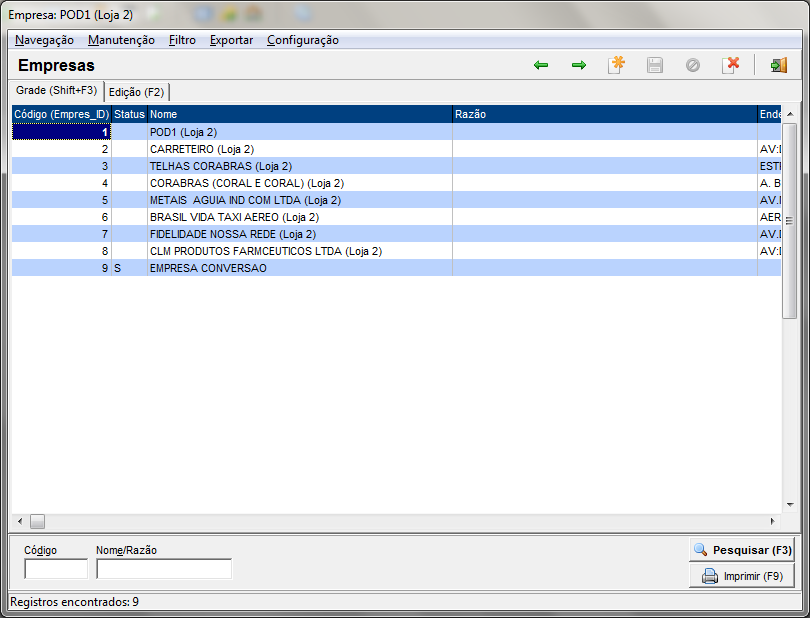The image size is (810, 618).
Task: Switch to the Edição (F2) tab
Action: [x=136, y=92]
